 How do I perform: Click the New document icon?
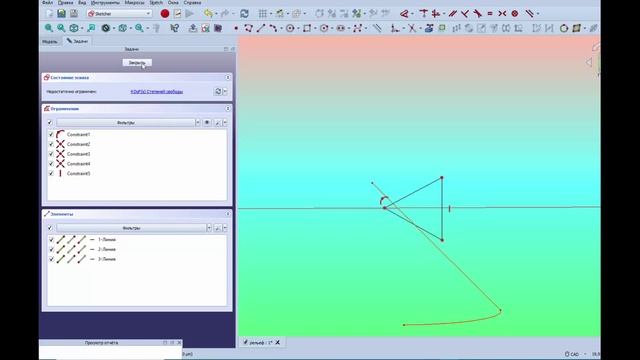click(49, 13)
